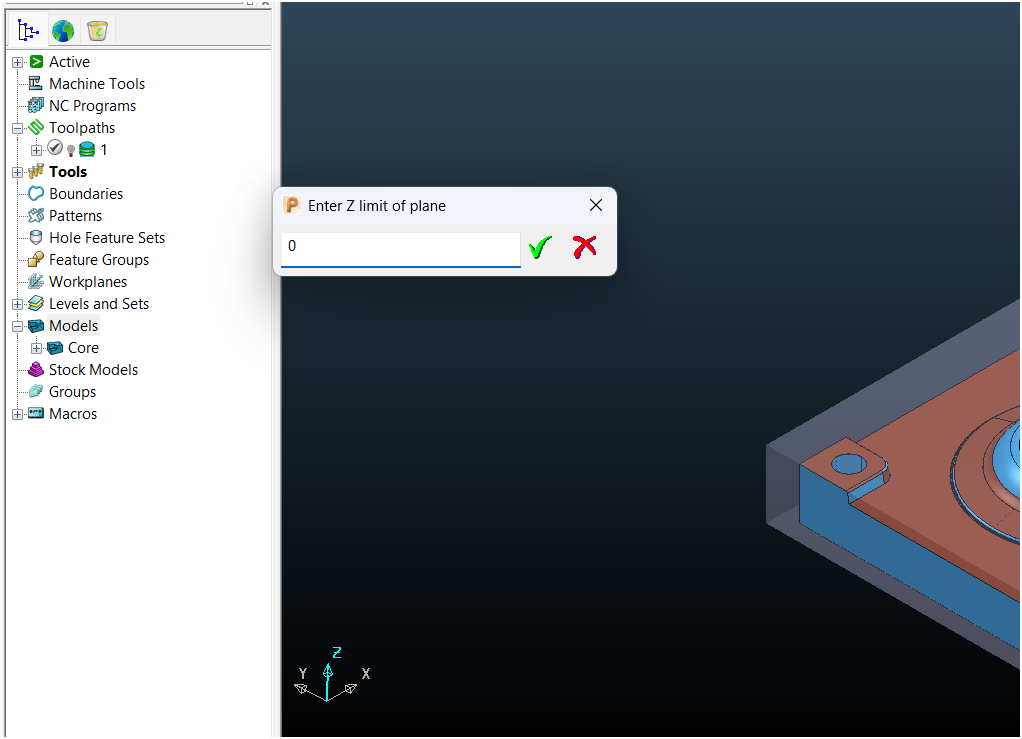The width and height of the screenshot is (1022, 739).
Task: Click the Workplanes icon
Action: click(x=36, y=282)
